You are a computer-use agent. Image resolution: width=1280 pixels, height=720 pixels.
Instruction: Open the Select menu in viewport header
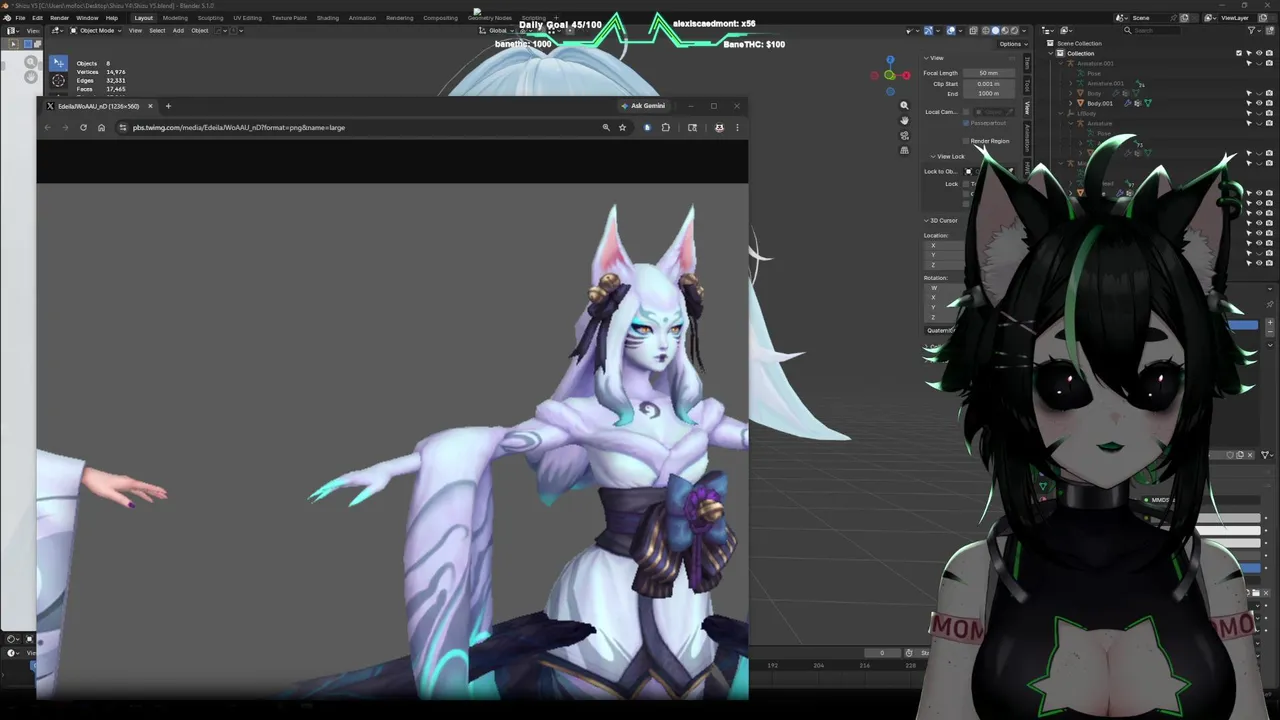click(x=157, y=30)
